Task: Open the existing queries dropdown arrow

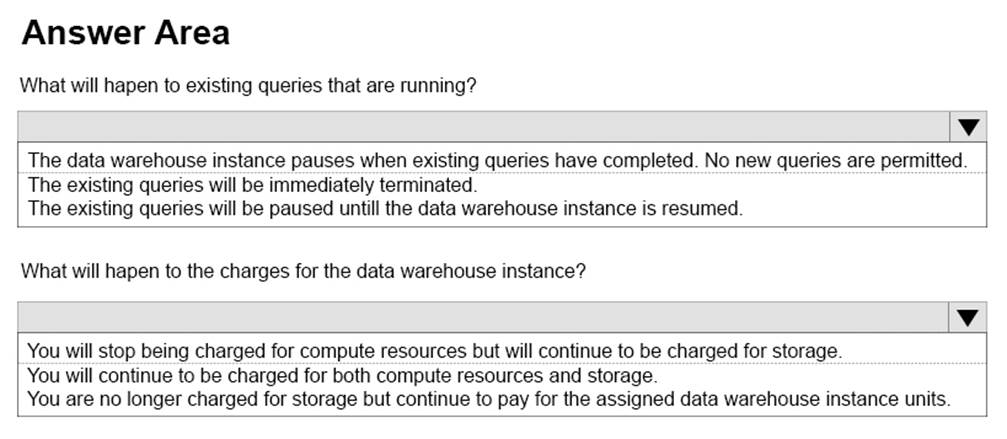Action: (967, 127)
